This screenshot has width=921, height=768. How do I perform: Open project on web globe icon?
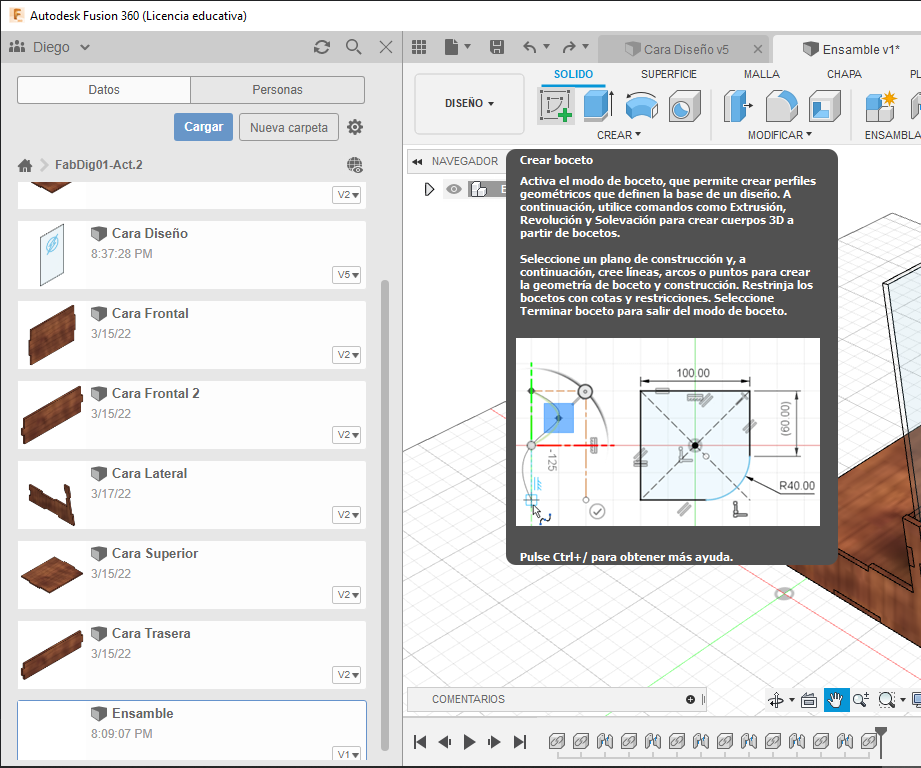click(x=355, y=165)
